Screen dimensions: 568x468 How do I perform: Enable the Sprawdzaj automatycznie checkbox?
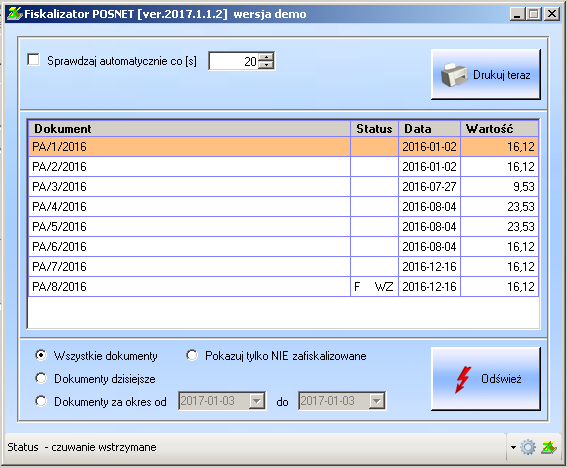tap(33, 60)
